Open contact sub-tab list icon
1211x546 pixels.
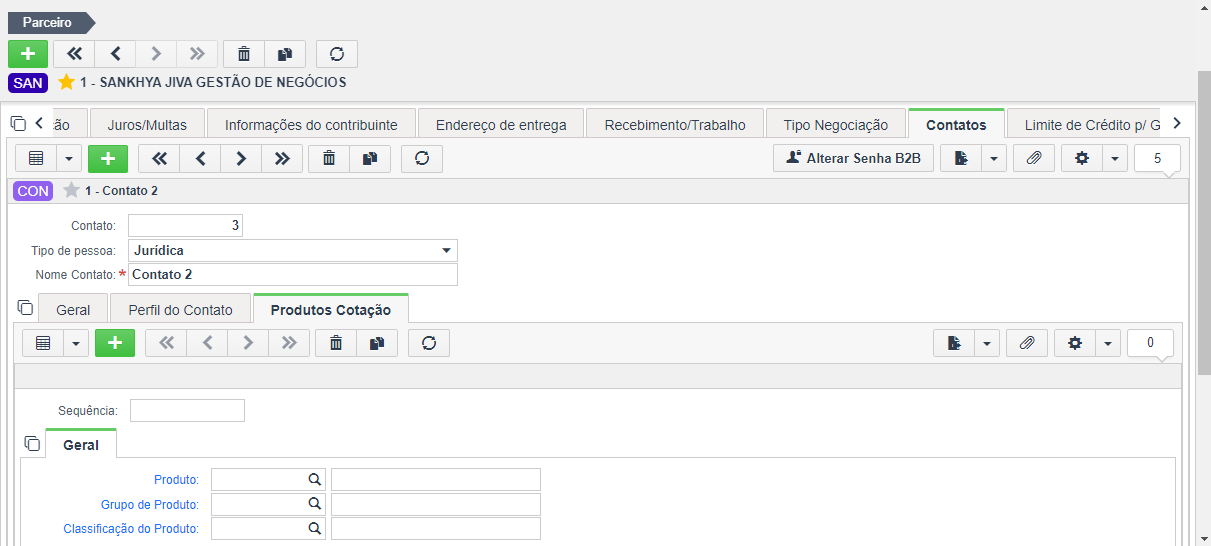click(x=26, y=307)
